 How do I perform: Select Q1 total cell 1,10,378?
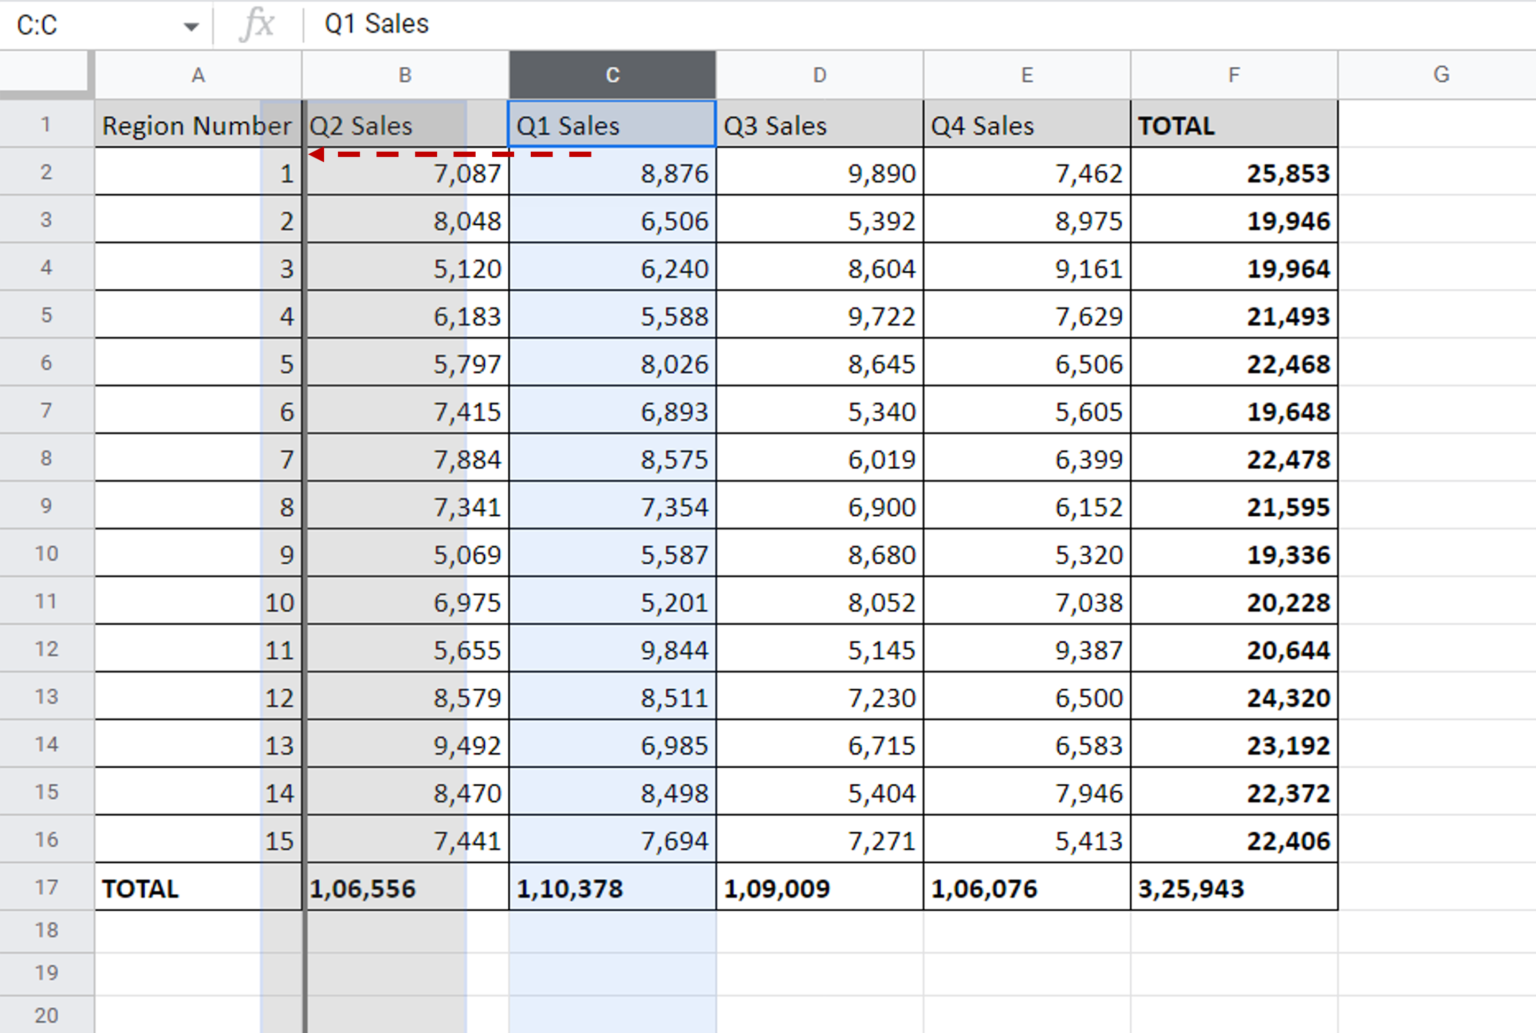(612, 887)
